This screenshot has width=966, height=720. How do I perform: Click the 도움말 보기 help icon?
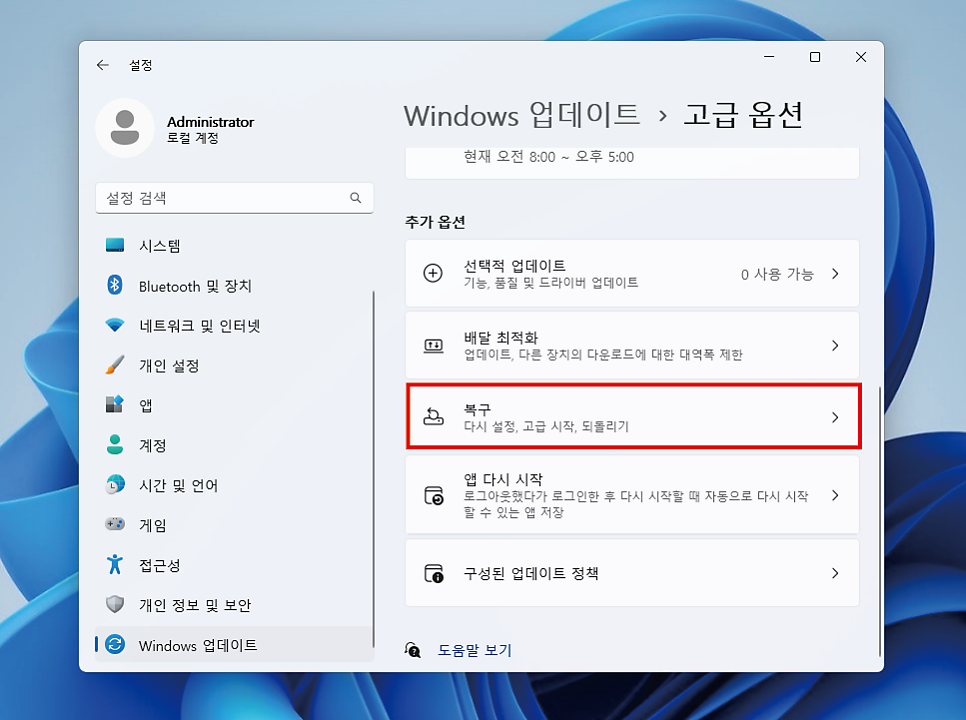(413, 650)
